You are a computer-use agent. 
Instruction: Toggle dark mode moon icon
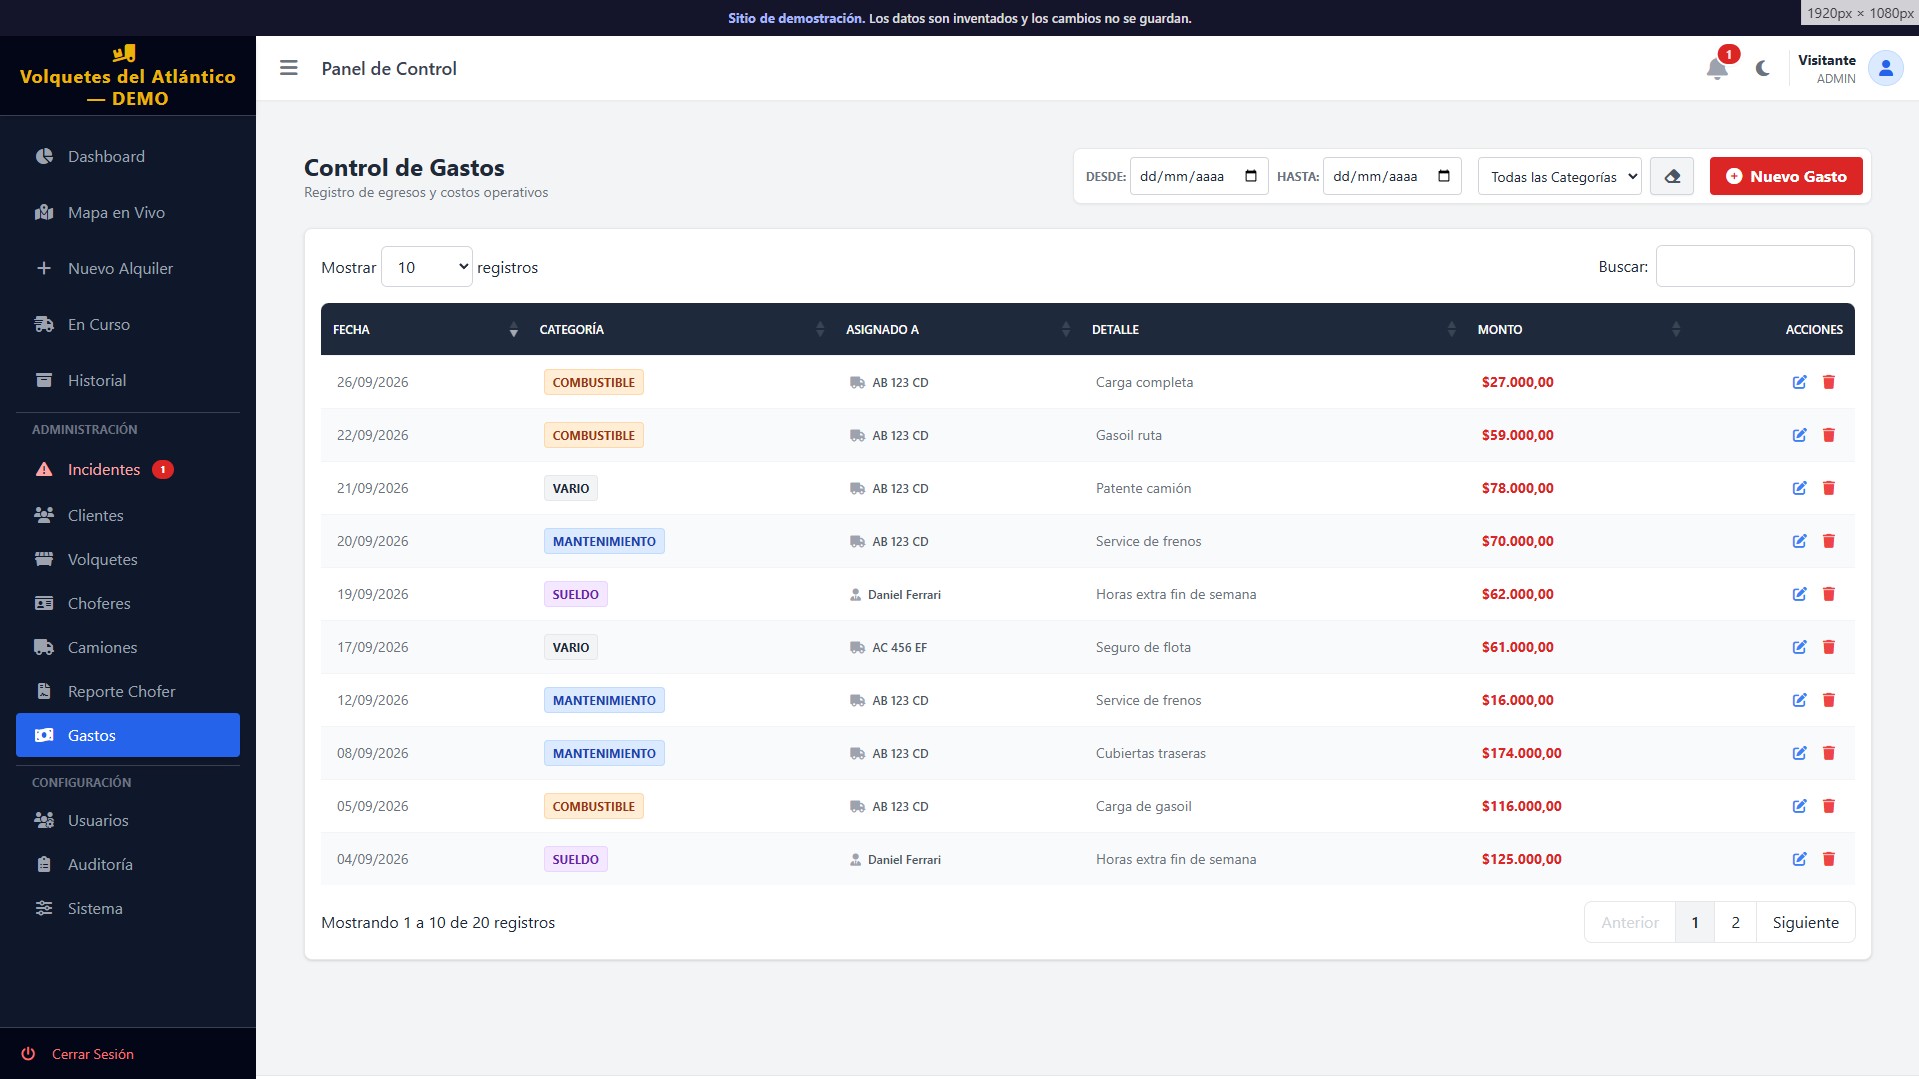[1762, 68]
